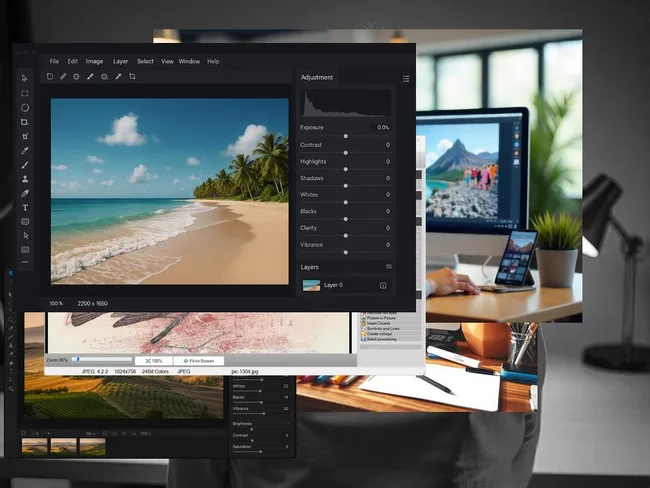Click the magnifier zoom icon in the options bar
The width and height of the screenshot is (650, 488).
point(104,77)
